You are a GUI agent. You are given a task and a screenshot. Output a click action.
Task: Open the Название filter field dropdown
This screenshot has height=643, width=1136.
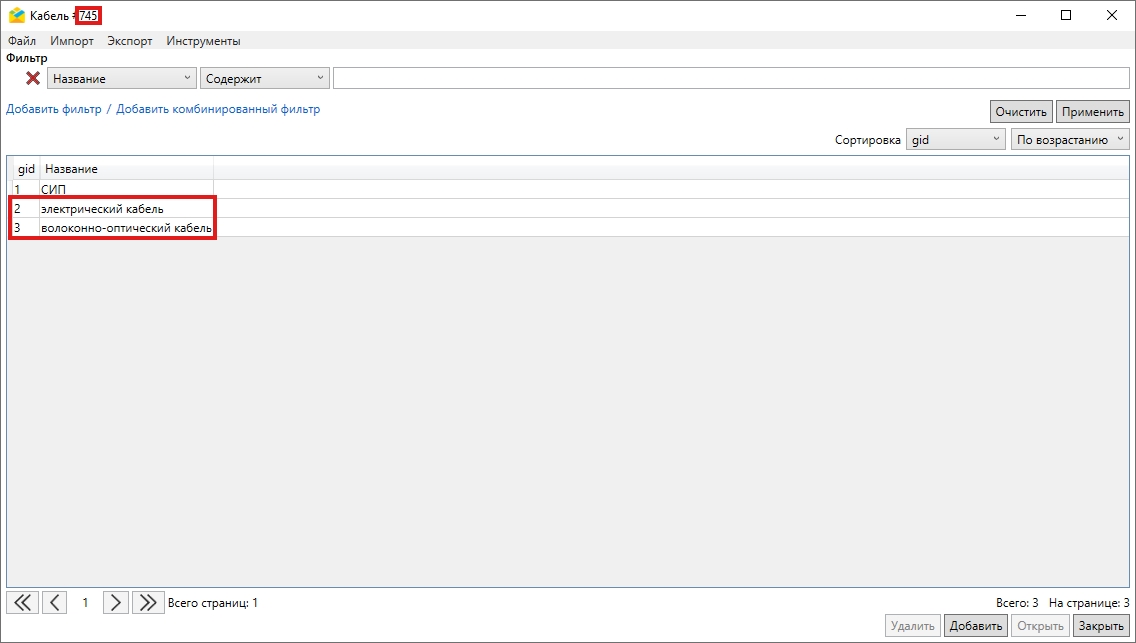tap(122, 79)
